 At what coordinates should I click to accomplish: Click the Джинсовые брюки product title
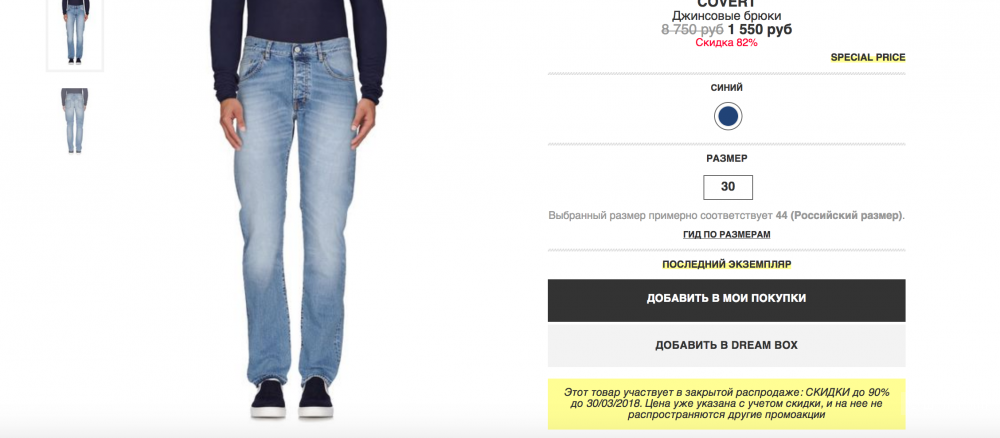(726, 16)
